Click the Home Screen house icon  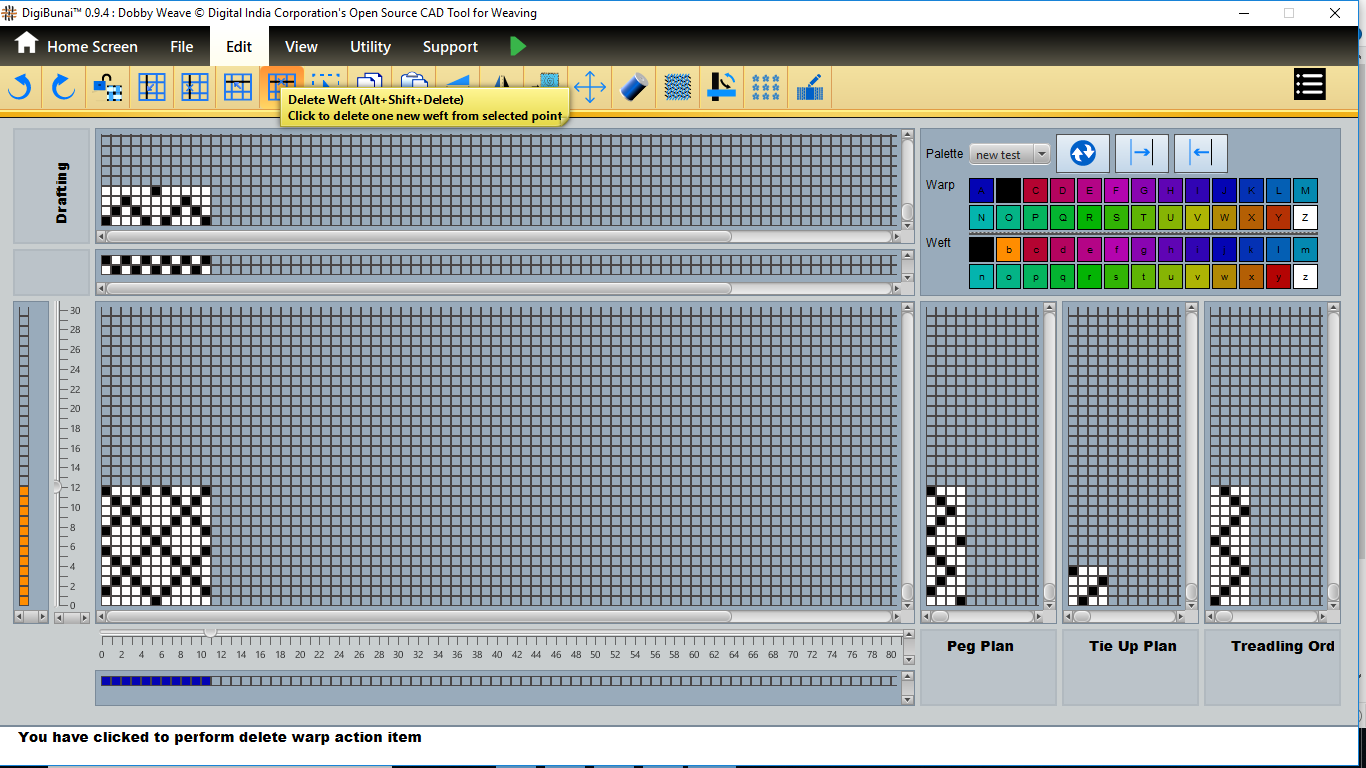[x=26, y=44]
